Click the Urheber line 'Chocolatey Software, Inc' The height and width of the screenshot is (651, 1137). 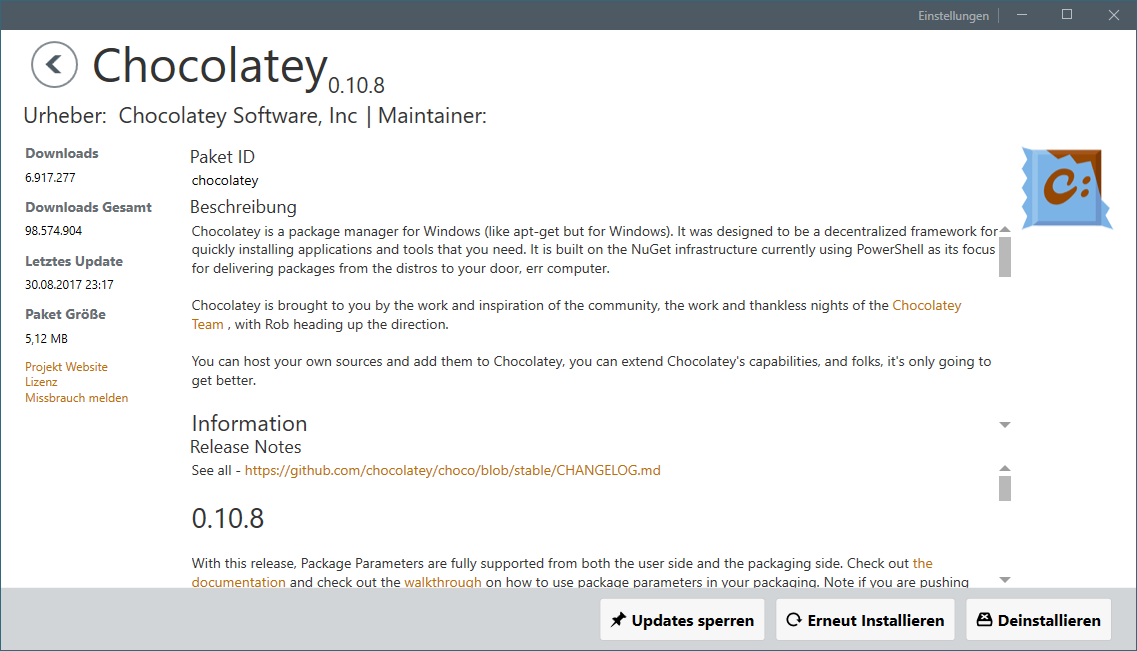(x=238, y=116)
